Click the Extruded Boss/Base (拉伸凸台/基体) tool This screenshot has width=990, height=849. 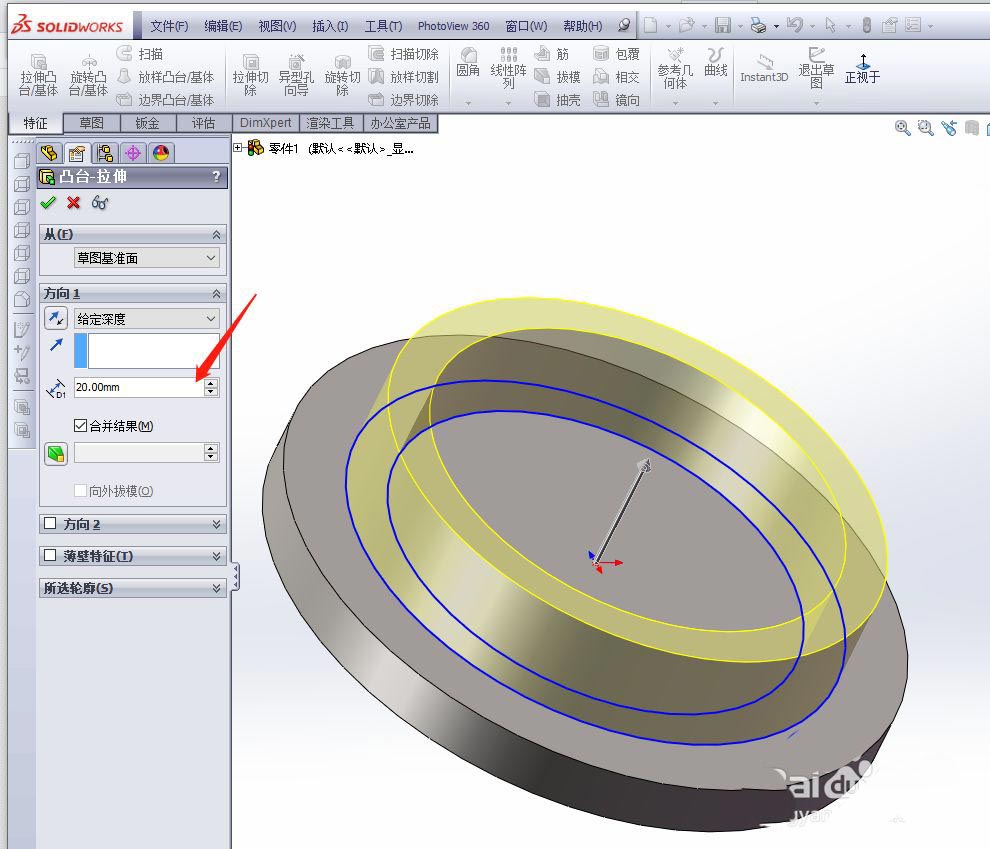[x=38, y=75]
